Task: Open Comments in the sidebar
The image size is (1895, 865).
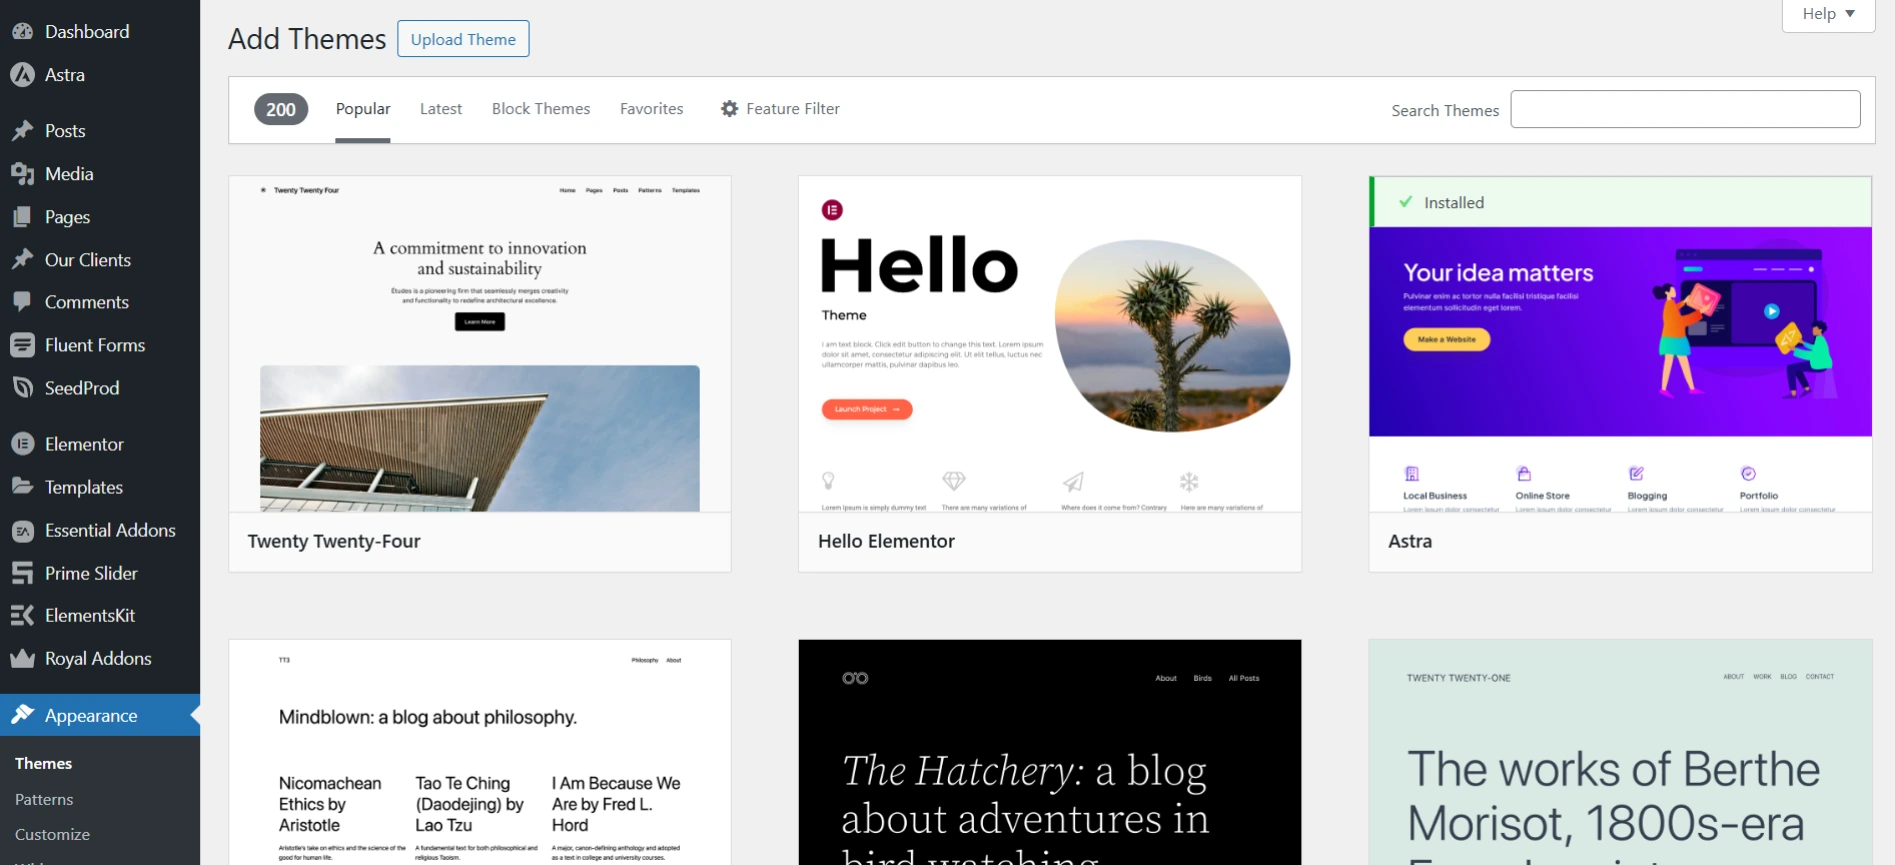Action: (x=87, y=302)
